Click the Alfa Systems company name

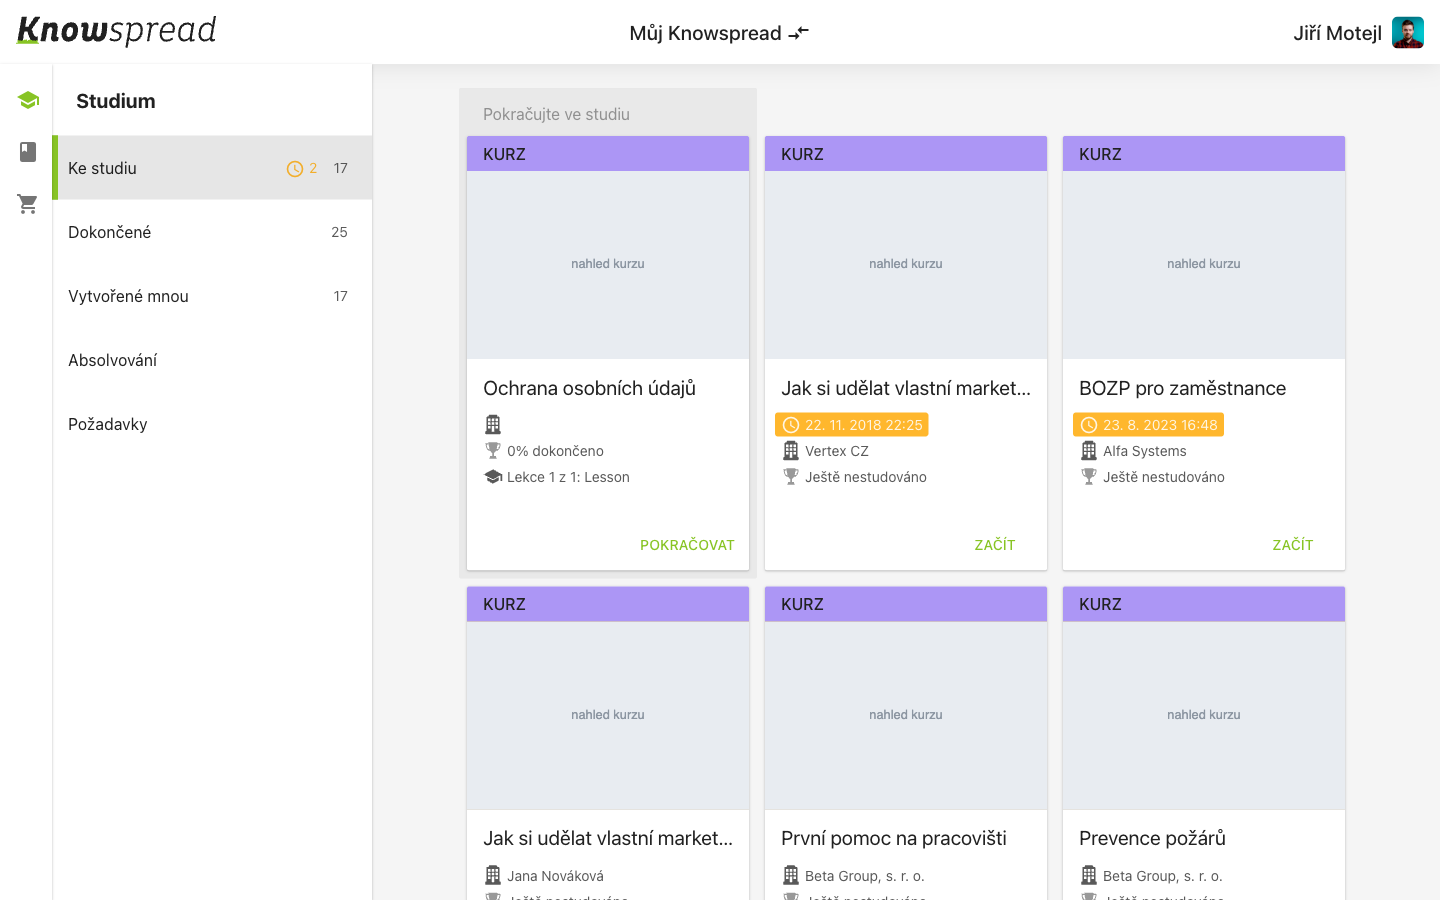tap(1145, 451)
